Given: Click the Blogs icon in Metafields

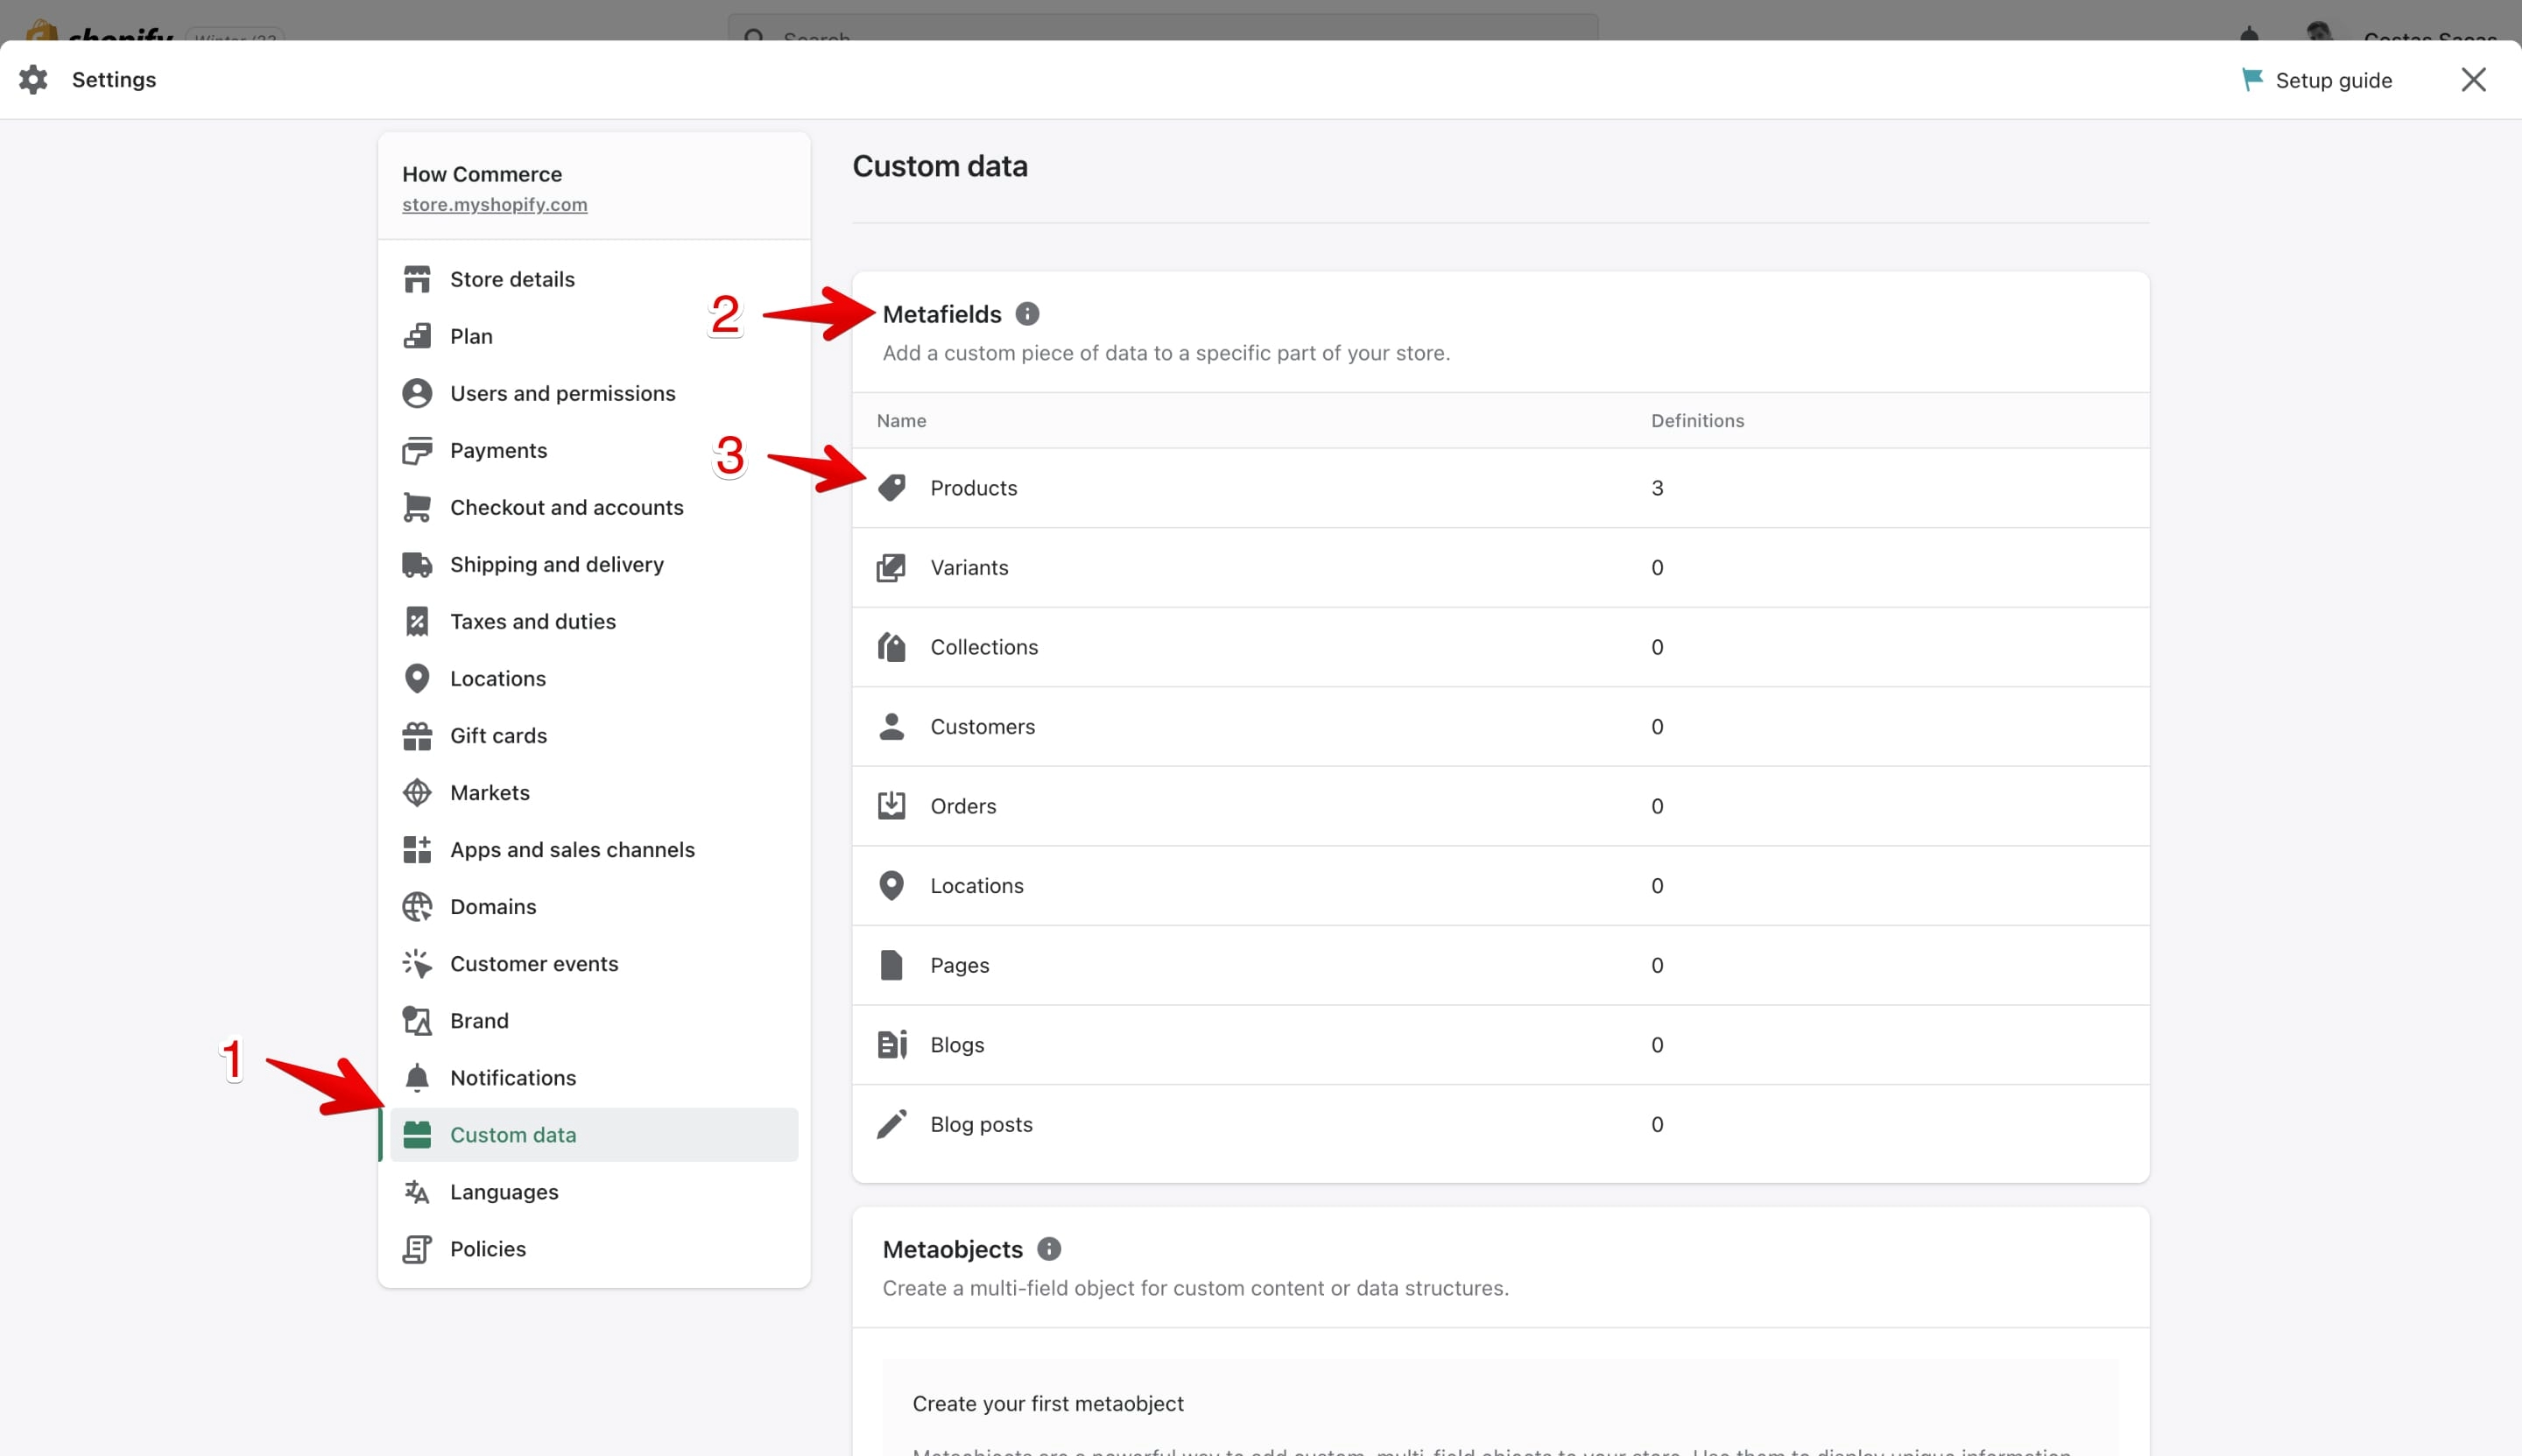Looking at the screenshot, I should click(x=891, y=1045).
